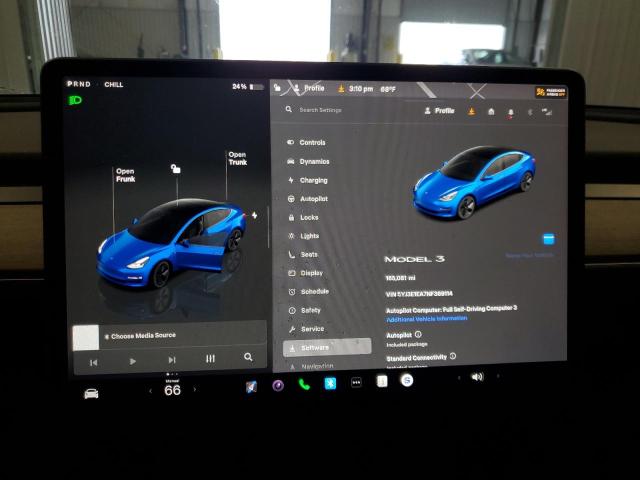Open the media equalizer icon
640x480 pixels.
click(x=210, y=358)
